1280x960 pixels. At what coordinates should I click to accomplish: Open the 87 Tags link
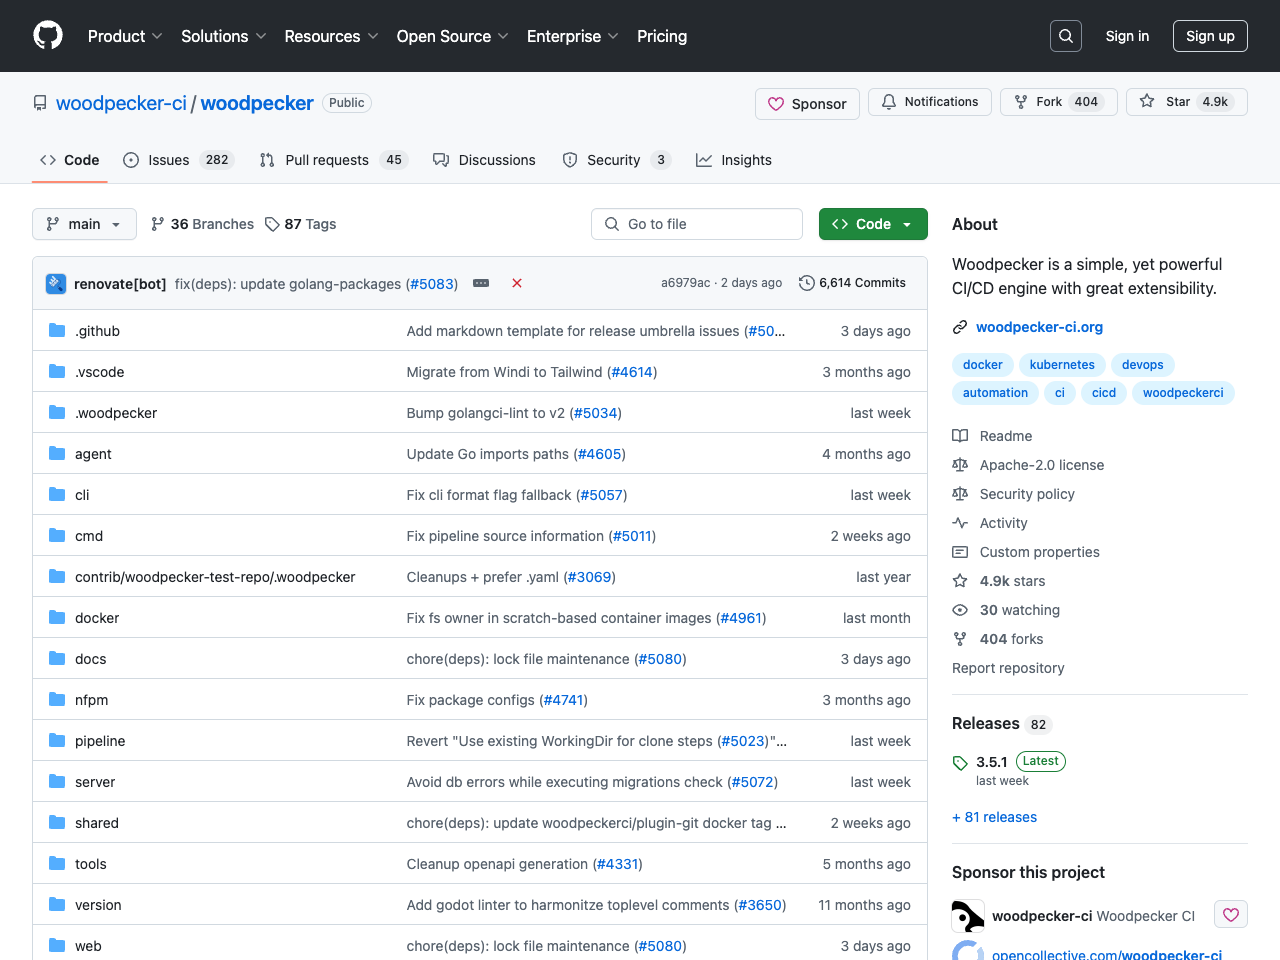tap(300, 224)
